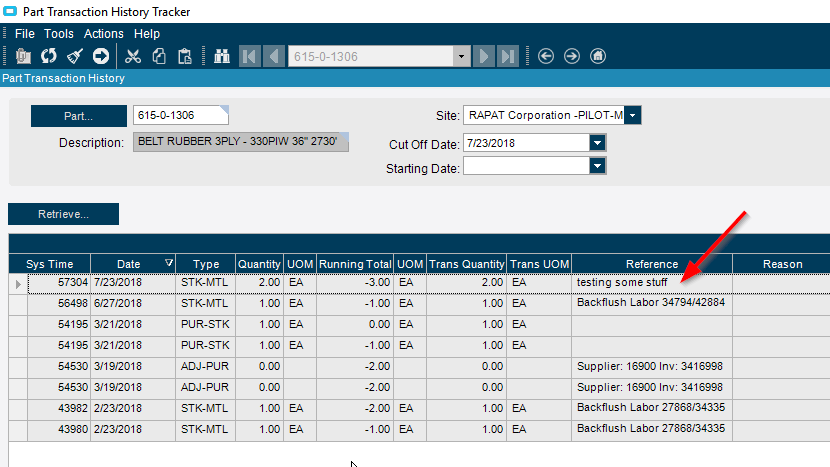Click the Home toolbar icon
Viewport: 830px width, 467px height.
click(598, 56)
